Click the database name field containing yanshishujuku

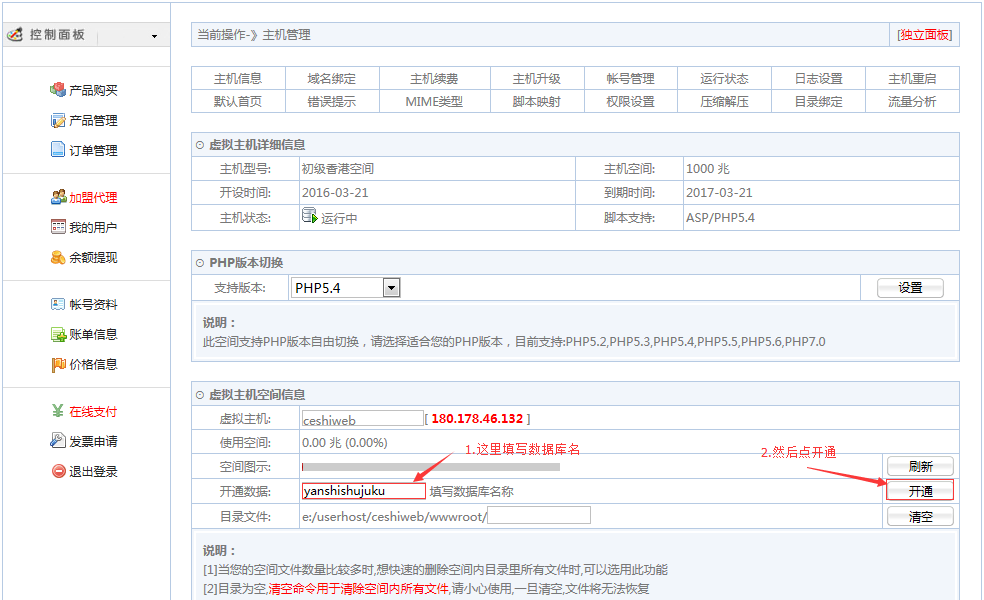click(362, 490)
